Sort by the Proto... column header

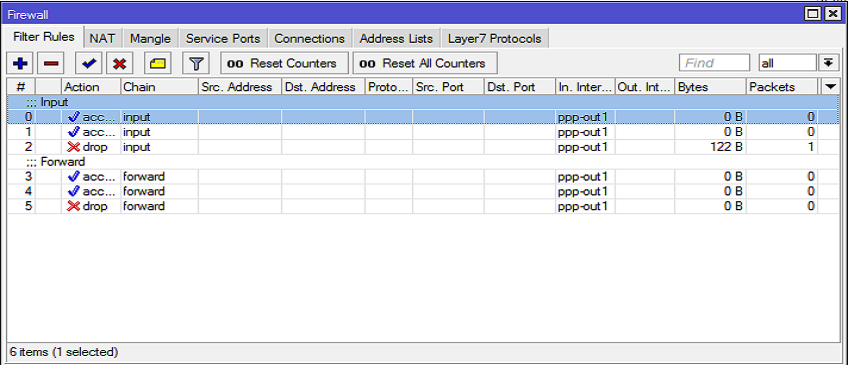click(389, 87)
